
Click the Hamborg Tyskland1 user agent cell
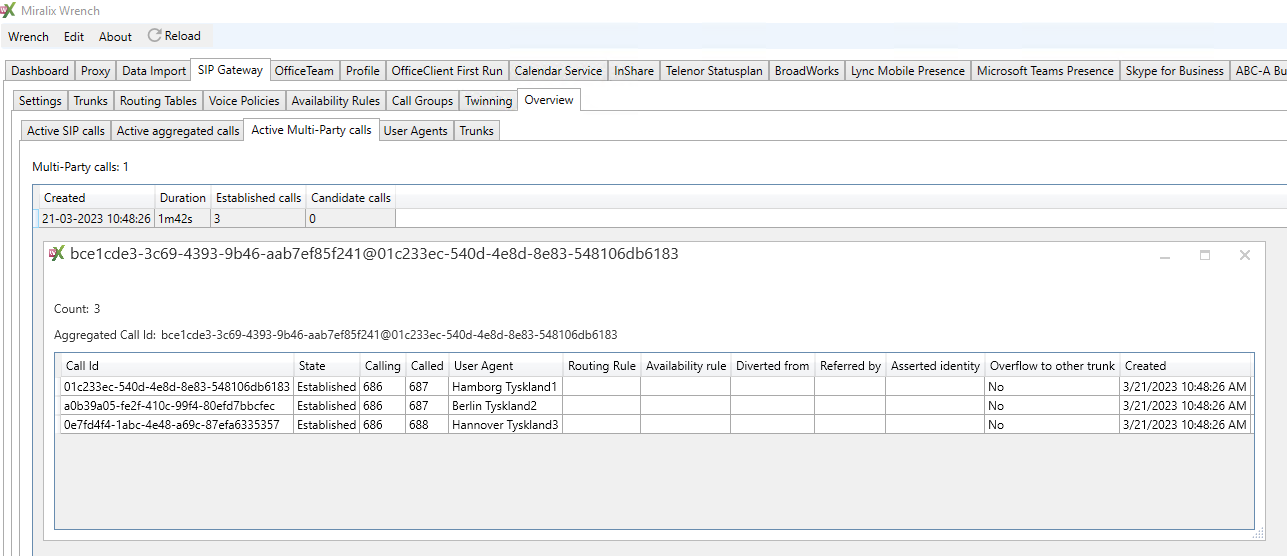506,387
